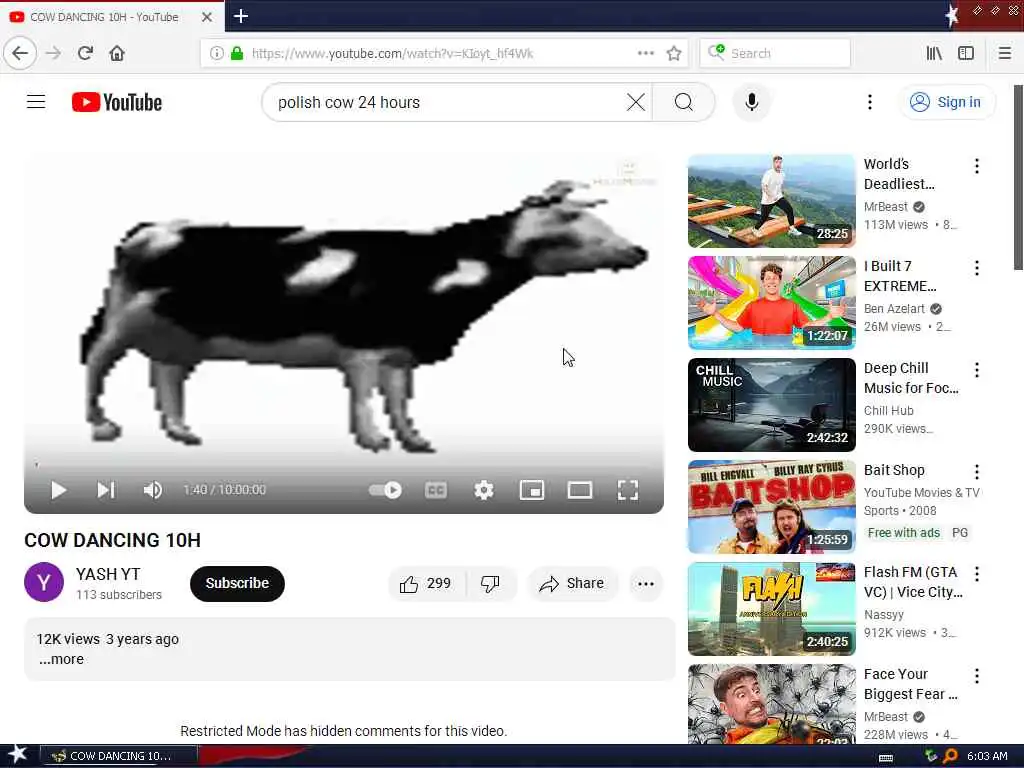Show sidebars with the sidebar icon
Image resolution: width=1024 pixels, height=768 pixels.
(966, 53)
